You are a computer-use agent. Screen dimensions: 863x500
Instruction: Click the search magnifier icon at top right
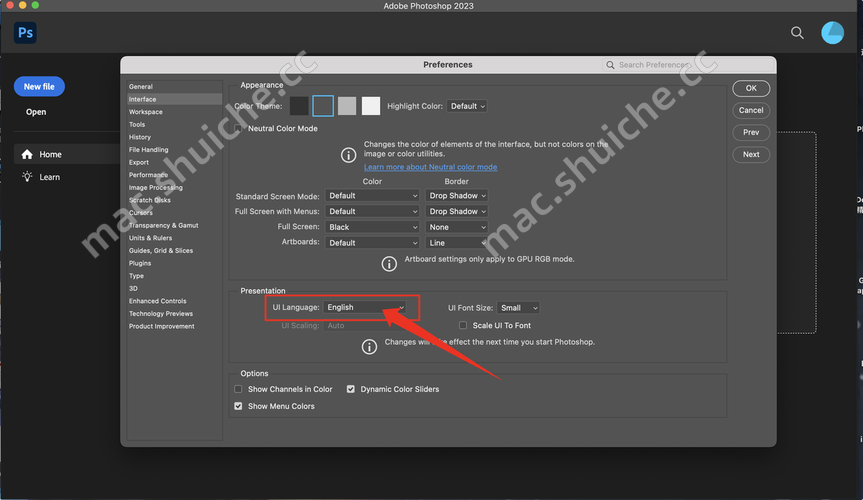[797, 33]
